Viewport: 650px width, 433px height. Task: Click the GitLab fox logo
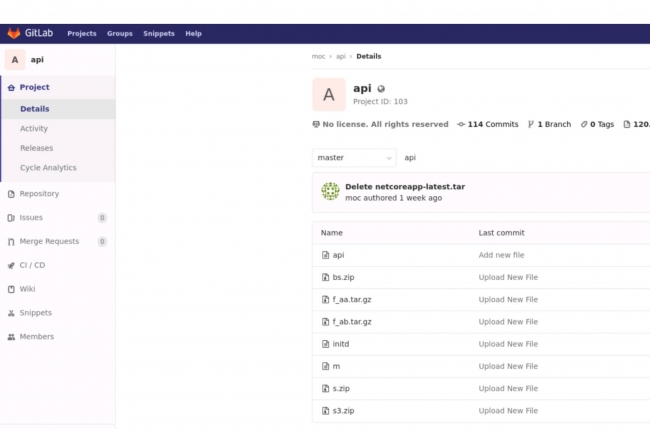click(x=14, y=33)
